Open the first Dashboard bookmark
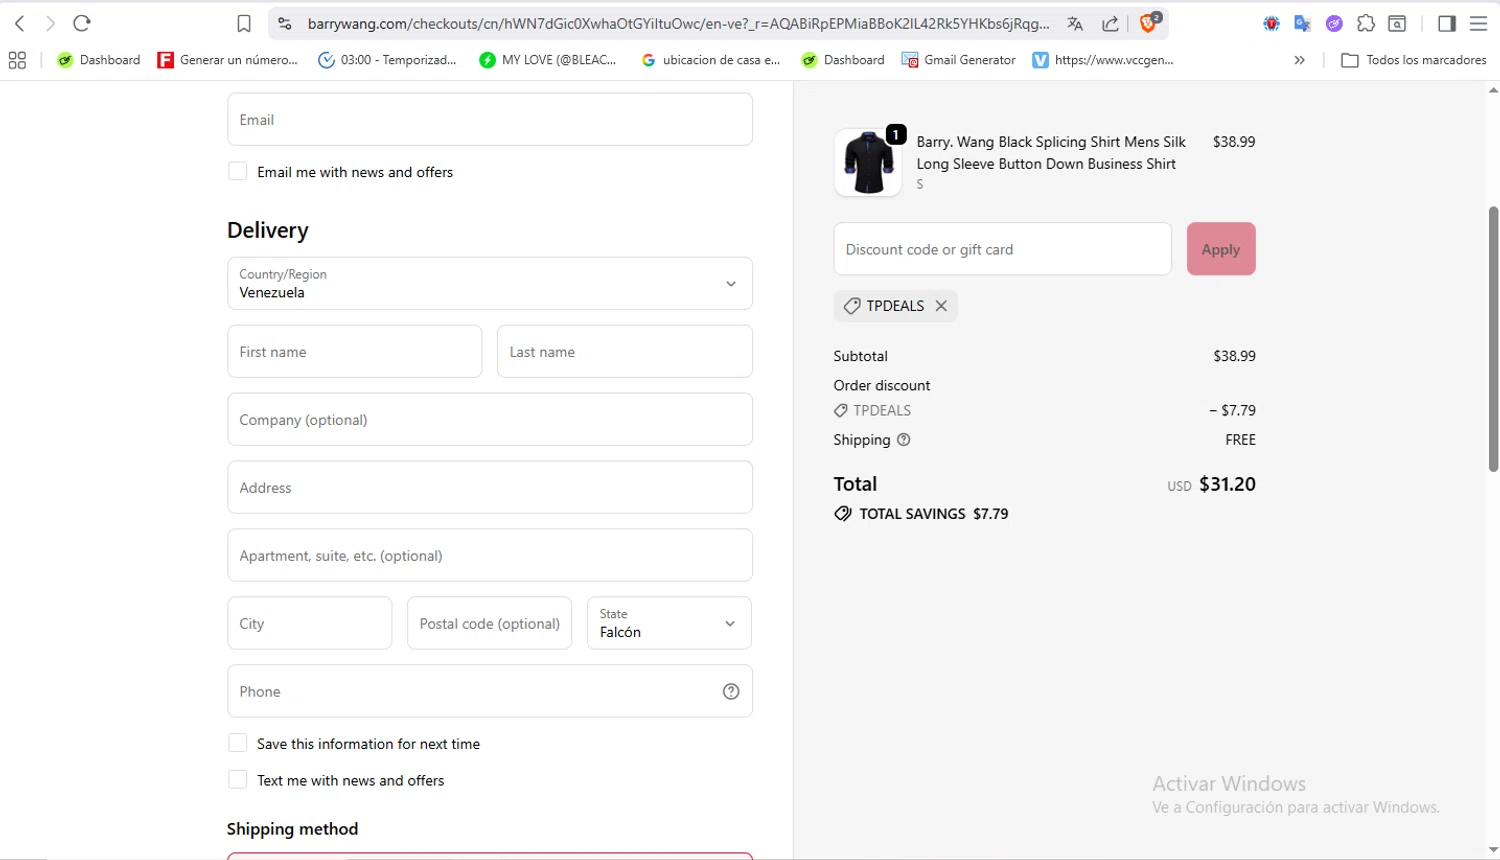Screen dimensions: 1500x860 click(99, 60)
